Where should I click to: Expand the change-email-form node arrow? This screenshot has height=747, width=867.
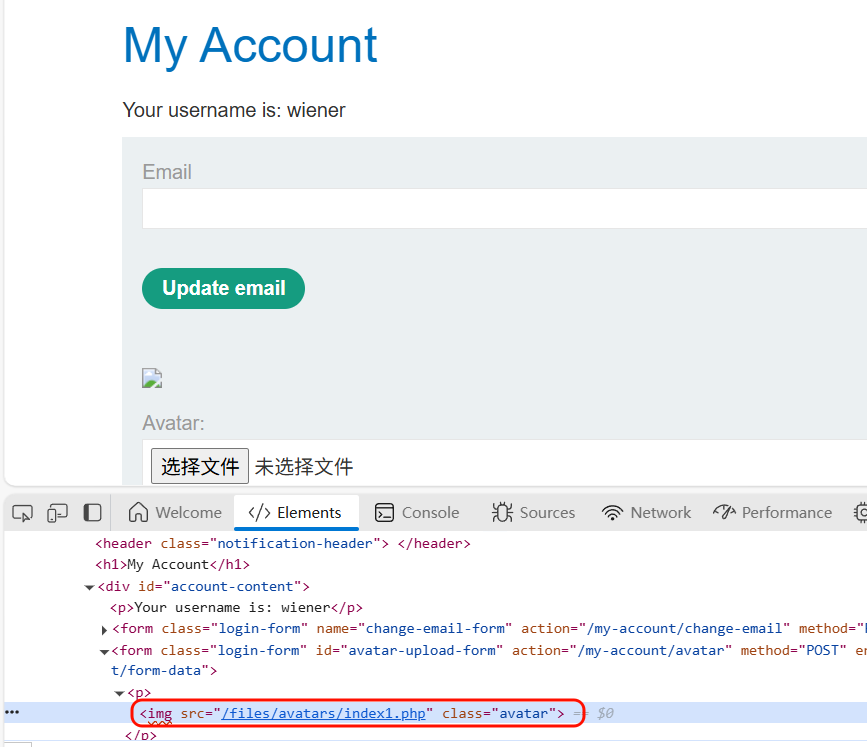click(104, 630)
